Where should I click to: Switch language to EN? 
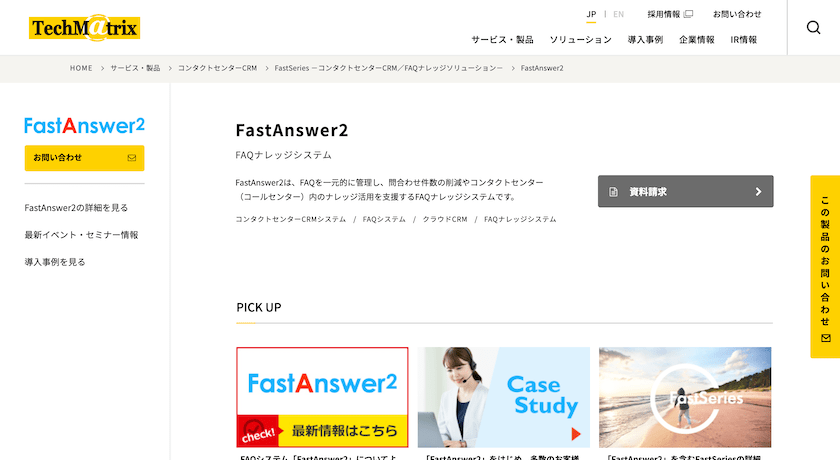[618, 14]
